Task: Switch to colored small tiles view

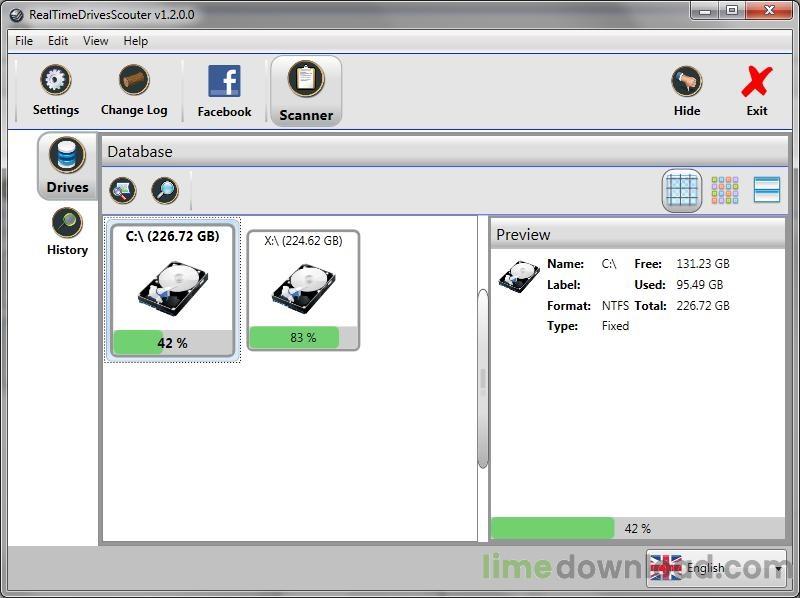Action: 725,190
